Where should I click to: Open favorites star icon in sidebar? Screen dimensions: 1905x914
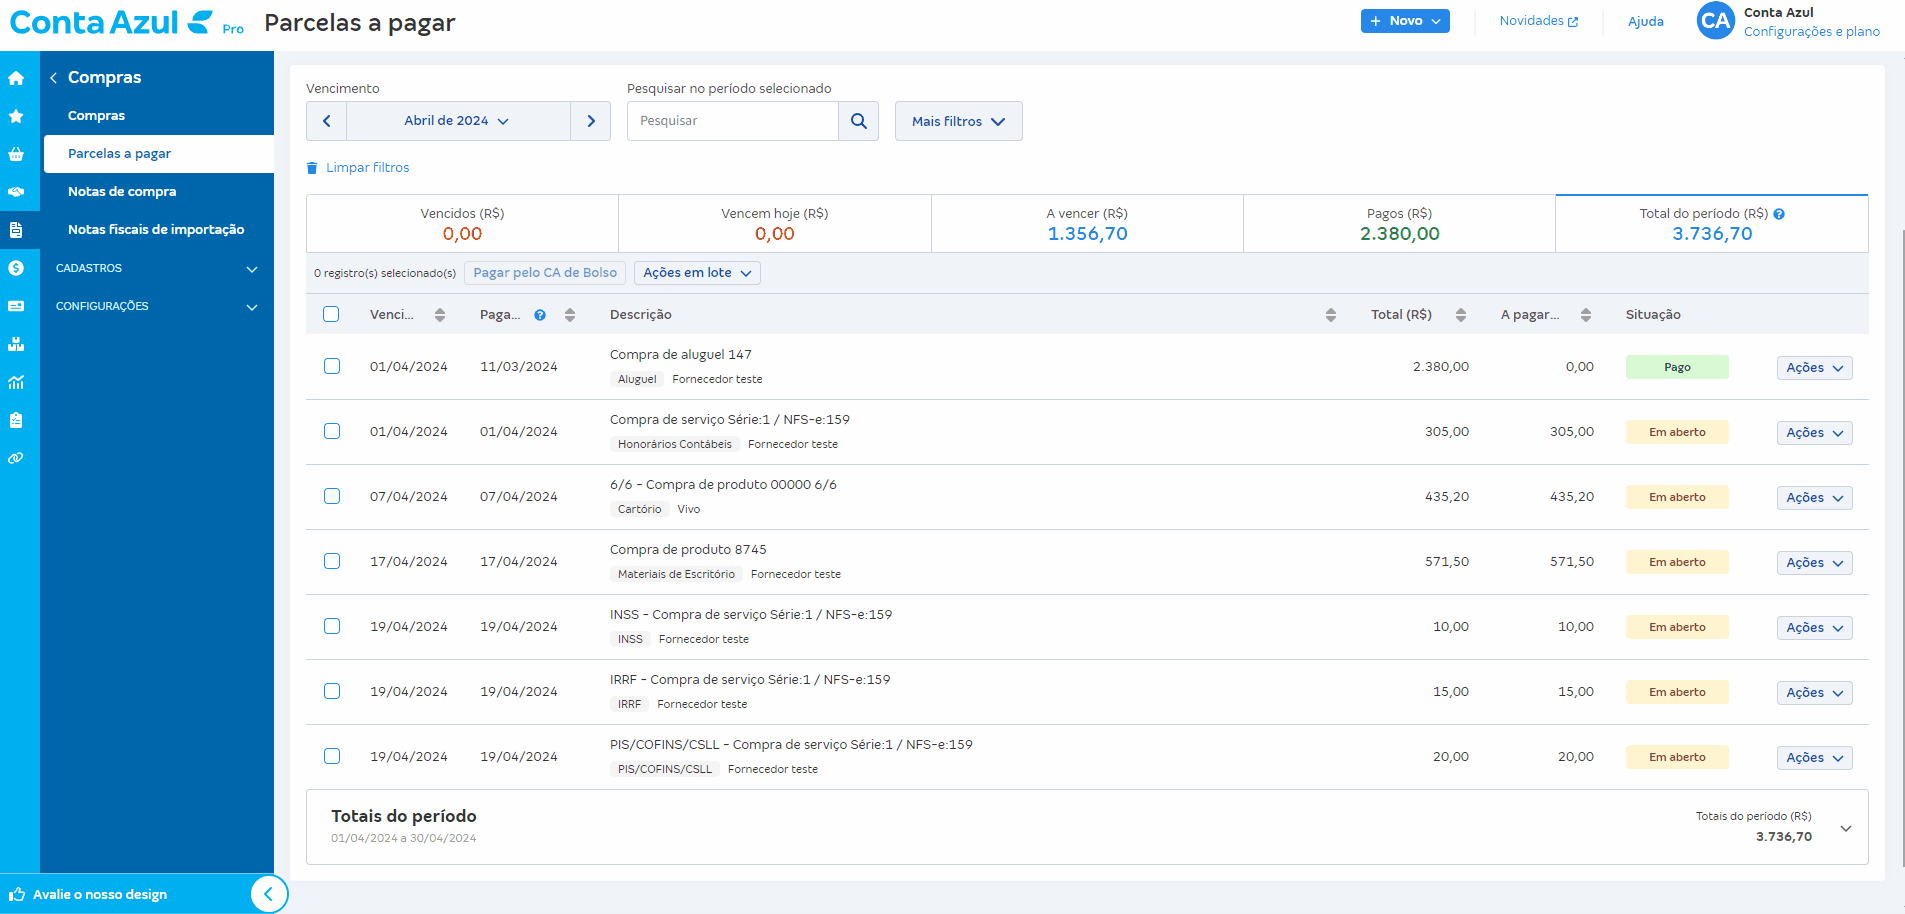click(16, 116)
